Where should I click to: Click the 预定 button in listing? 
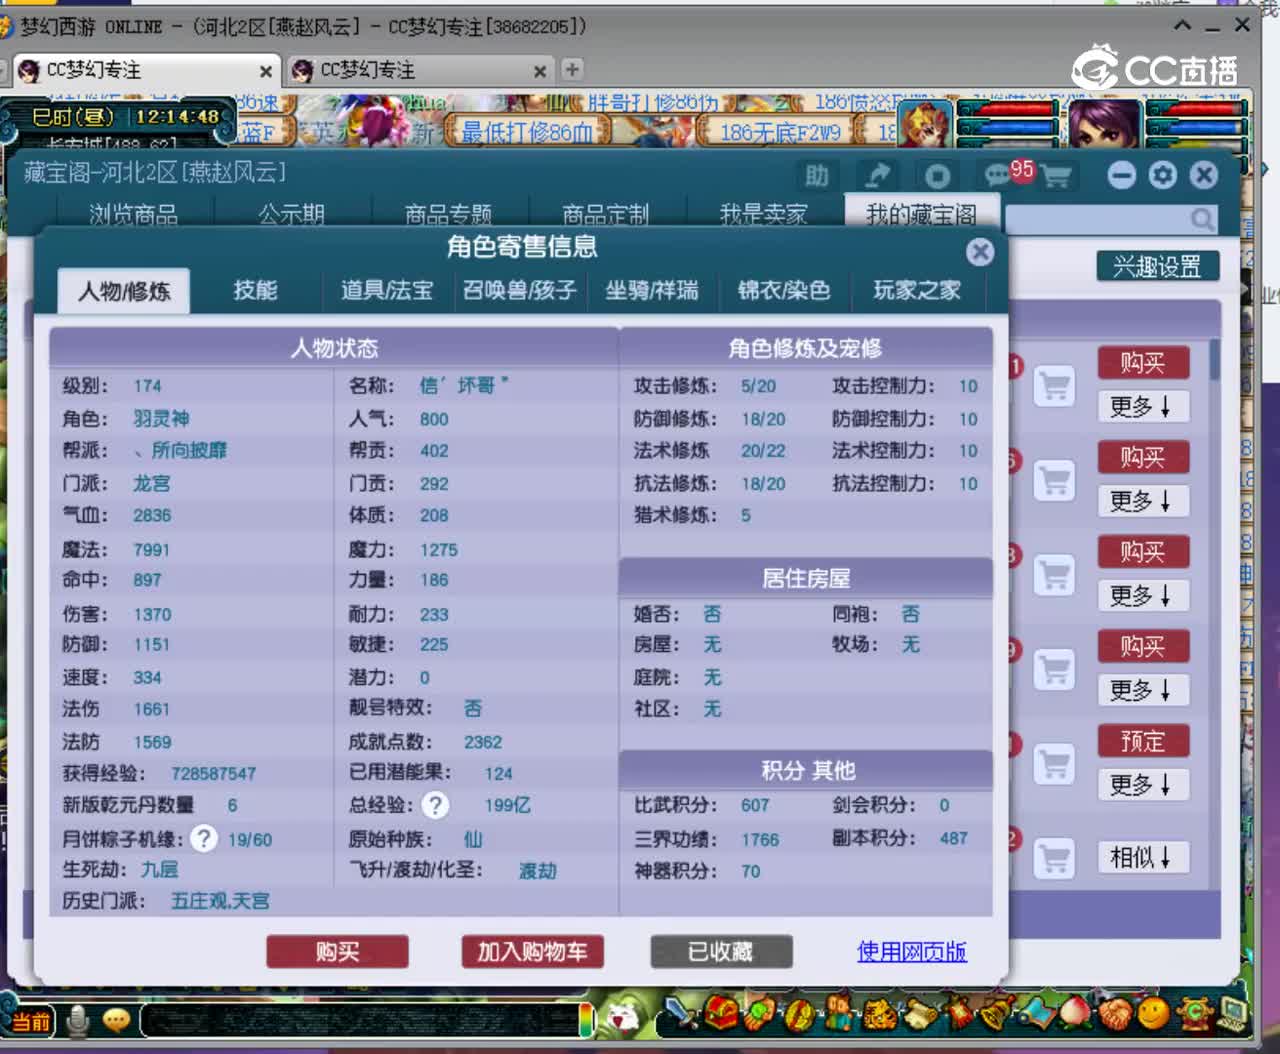pyautogui.click(x=1143, y=741)
